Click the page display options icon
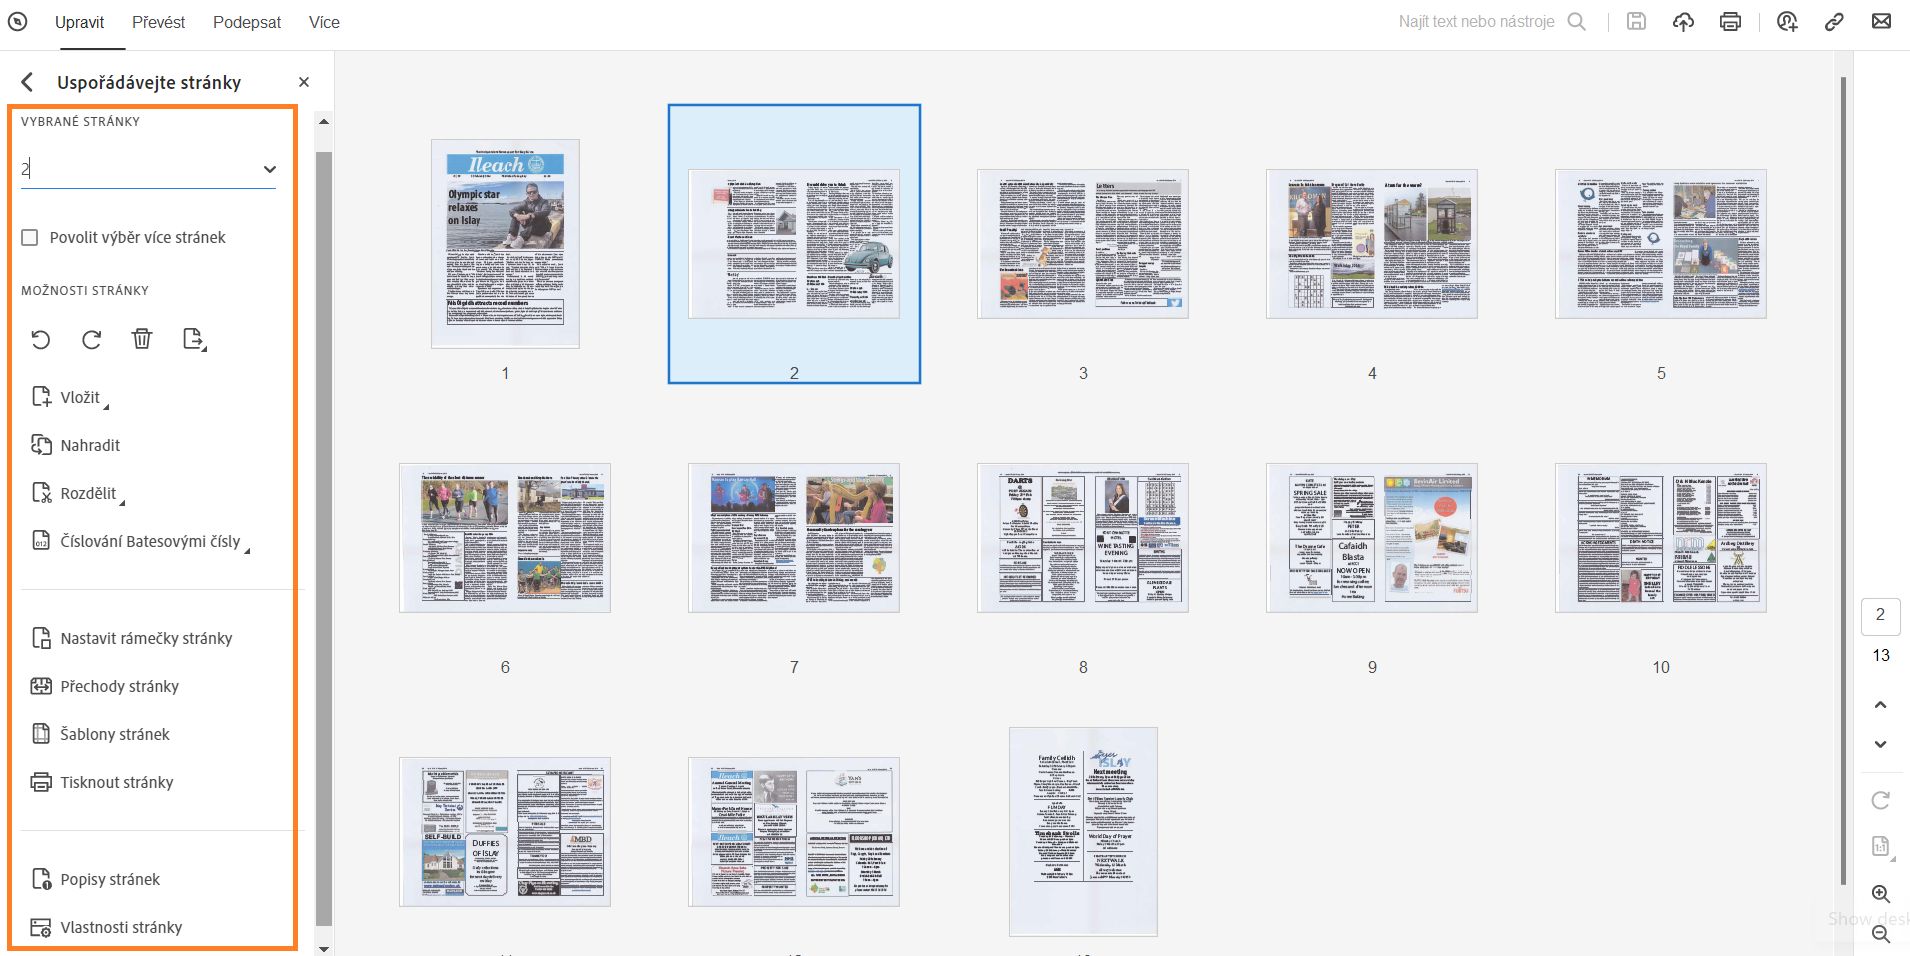This screenshot has width=1910, height=956. [1880, 847]
